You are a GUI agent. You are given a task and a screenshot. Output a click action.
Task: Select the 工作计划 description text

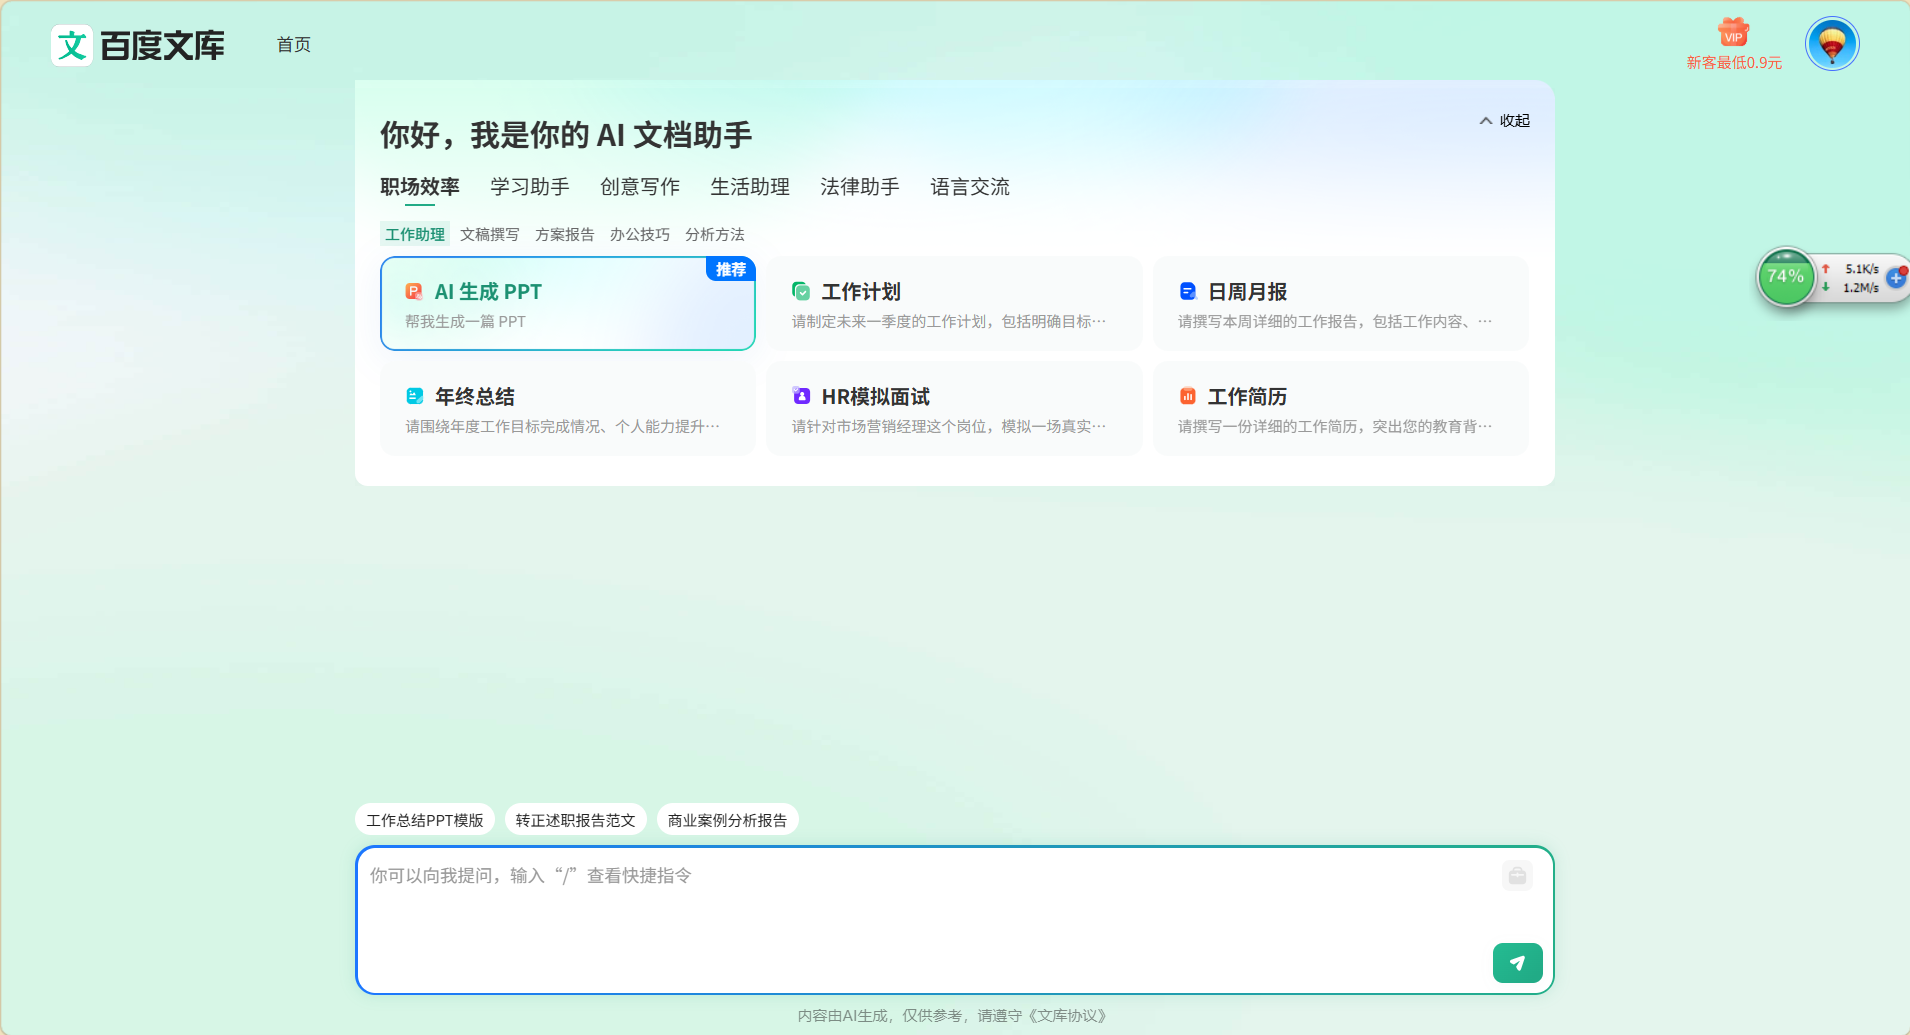tap(949, 322)
